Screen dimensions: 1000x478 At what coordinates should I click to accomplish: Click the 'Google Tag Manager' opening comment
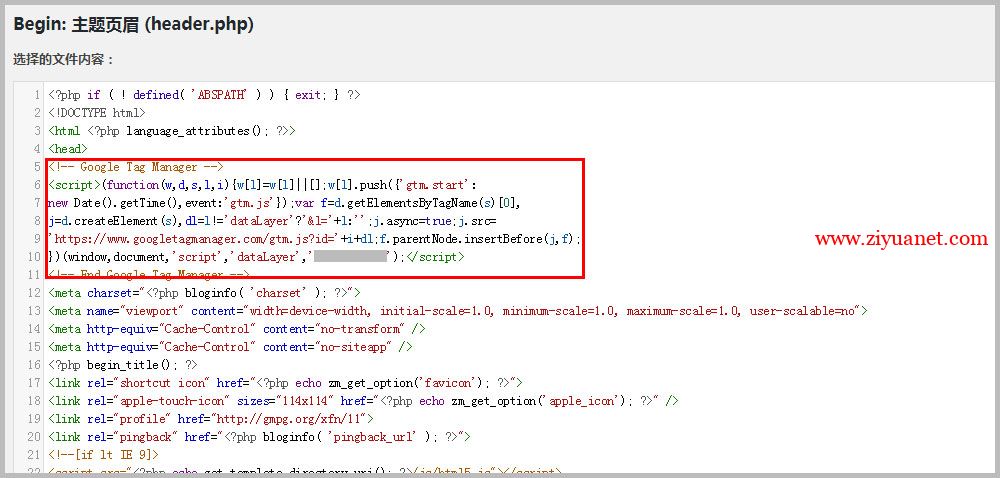tap(136, 167)
